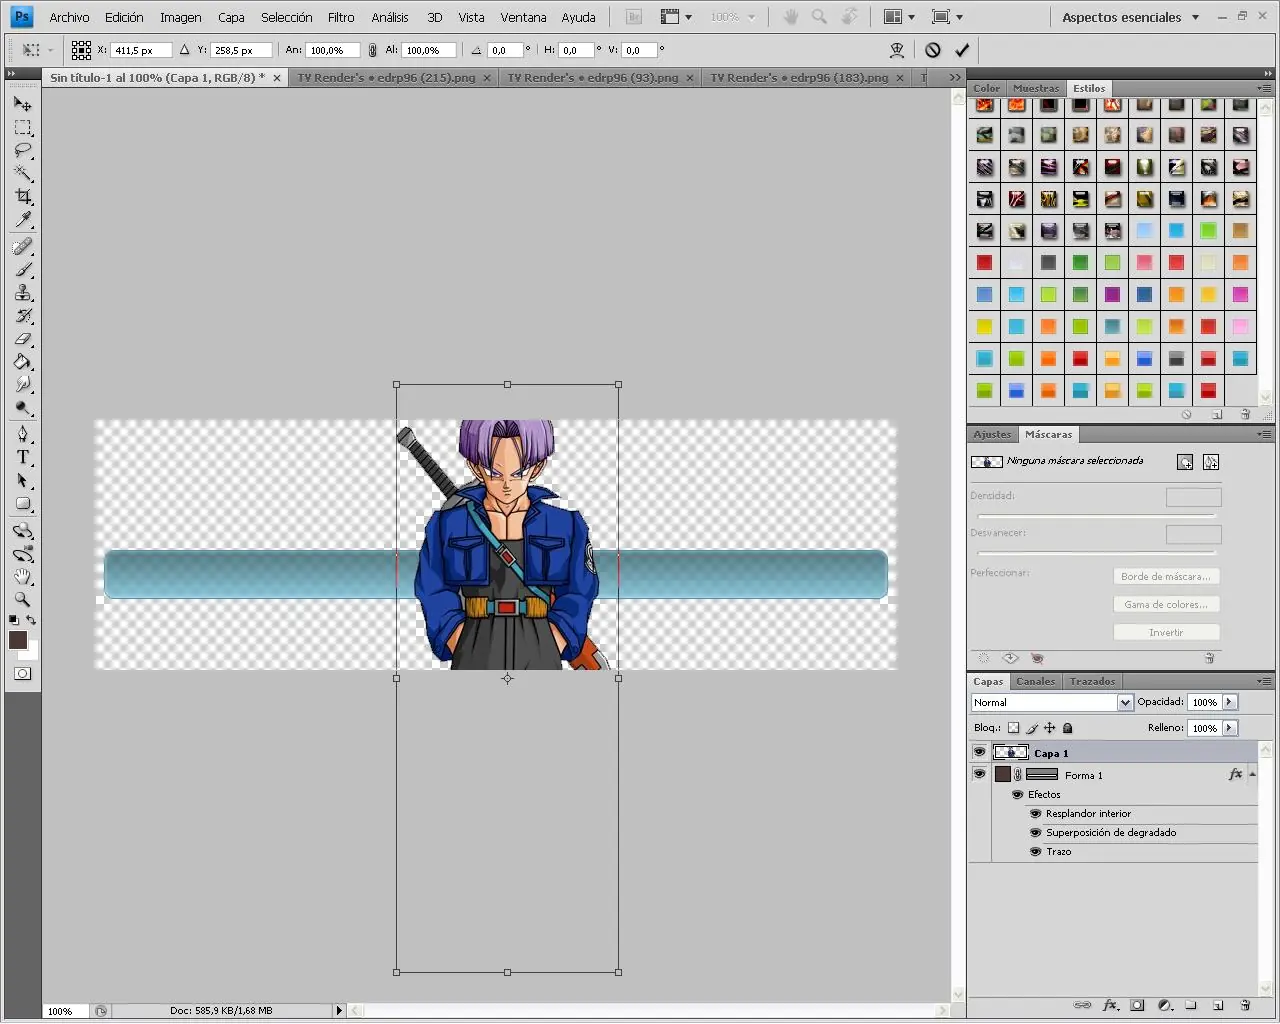1280x1024 pixels.
Task: Cancel the transform in options bar
Action: [933, 50]
